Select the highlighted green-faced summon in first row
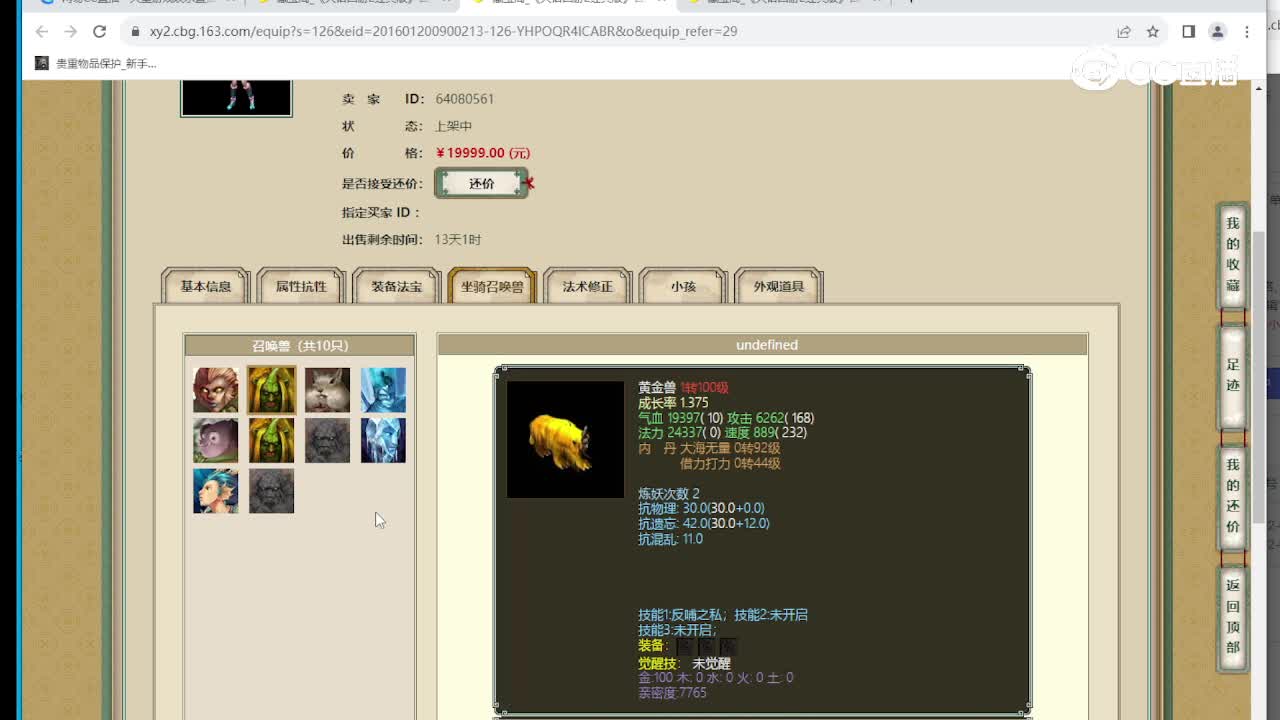Screen dimensions: 1280x720 point(272,390)
